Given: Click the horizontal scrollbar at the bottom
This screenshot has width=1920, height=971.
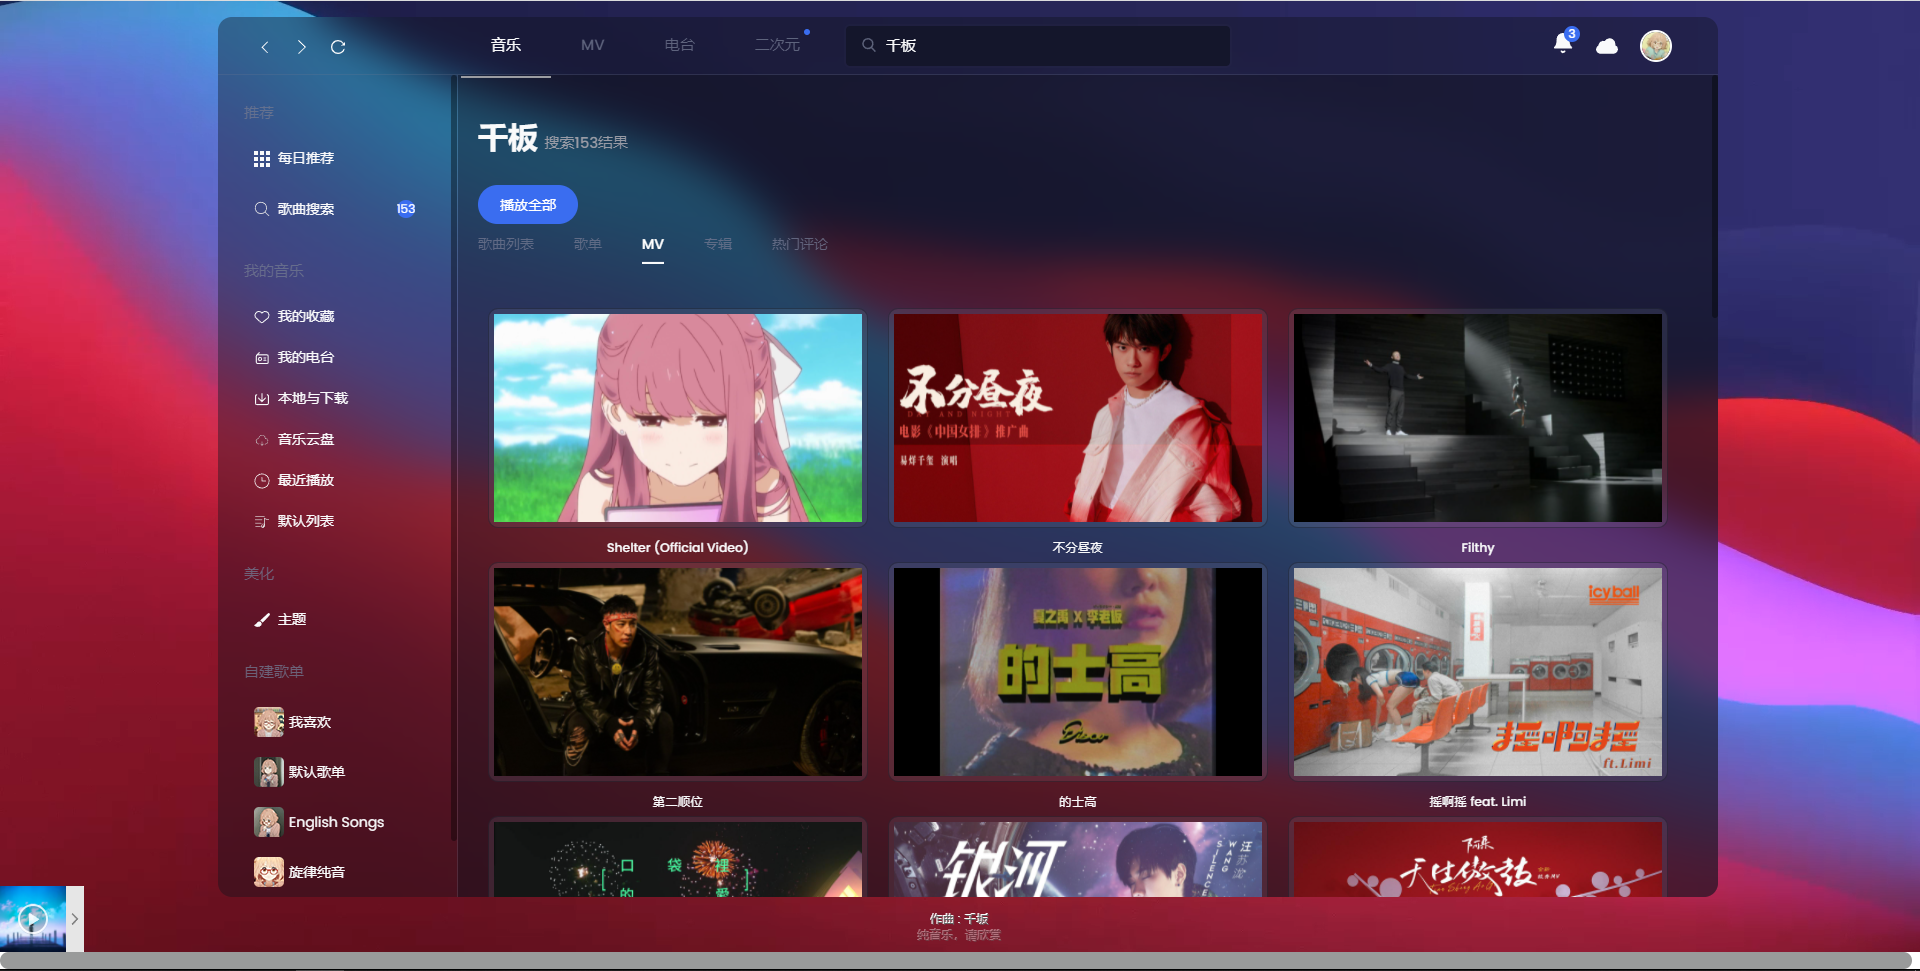Looking at the screenshot, I should point(956,960).
